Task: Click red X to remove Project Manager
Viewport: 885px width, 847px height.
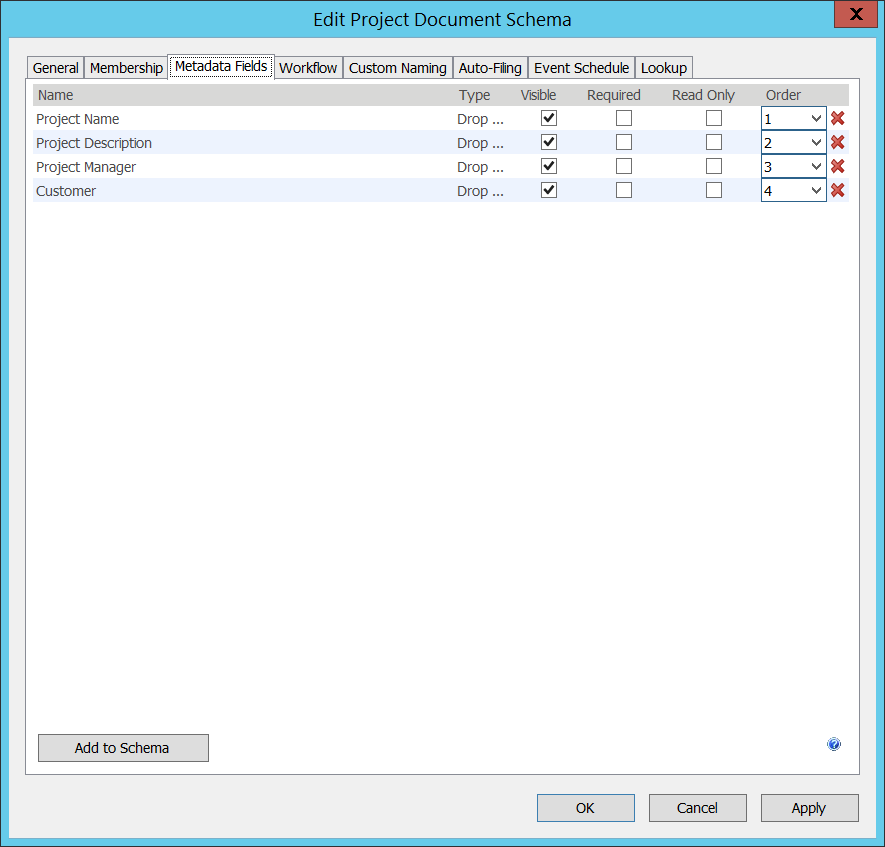Action: pos(838,166)
